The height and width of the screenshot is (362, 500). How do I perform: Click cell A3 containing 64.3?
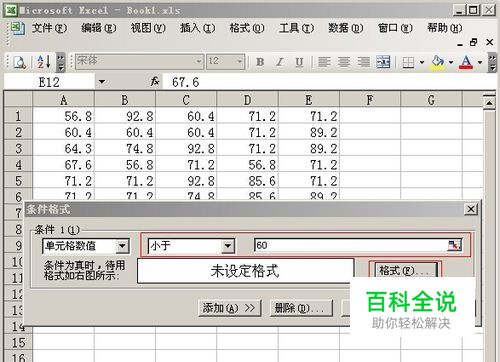pyautogui.click(x=63, y=149)
